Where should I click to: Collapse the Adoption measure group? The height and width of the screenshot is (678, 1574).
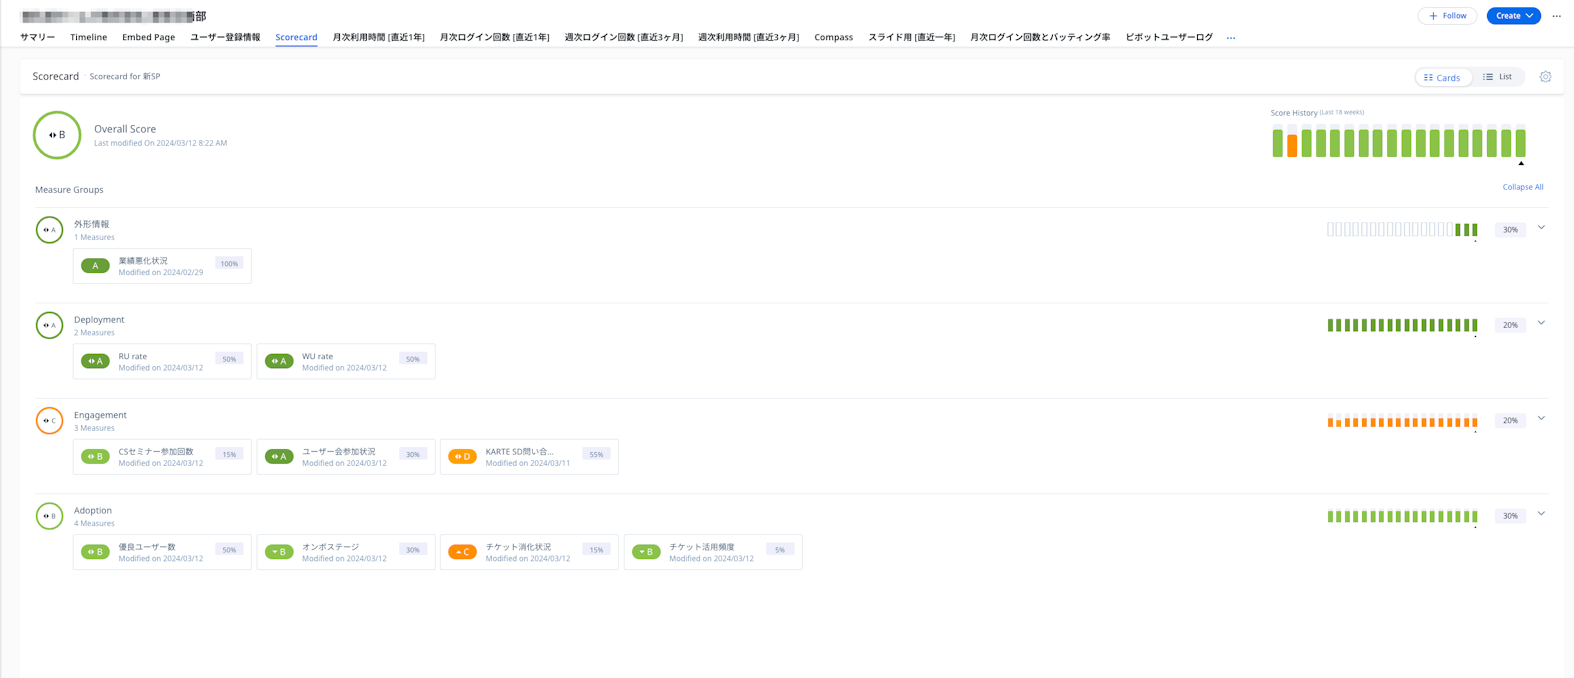[1541, 514]
